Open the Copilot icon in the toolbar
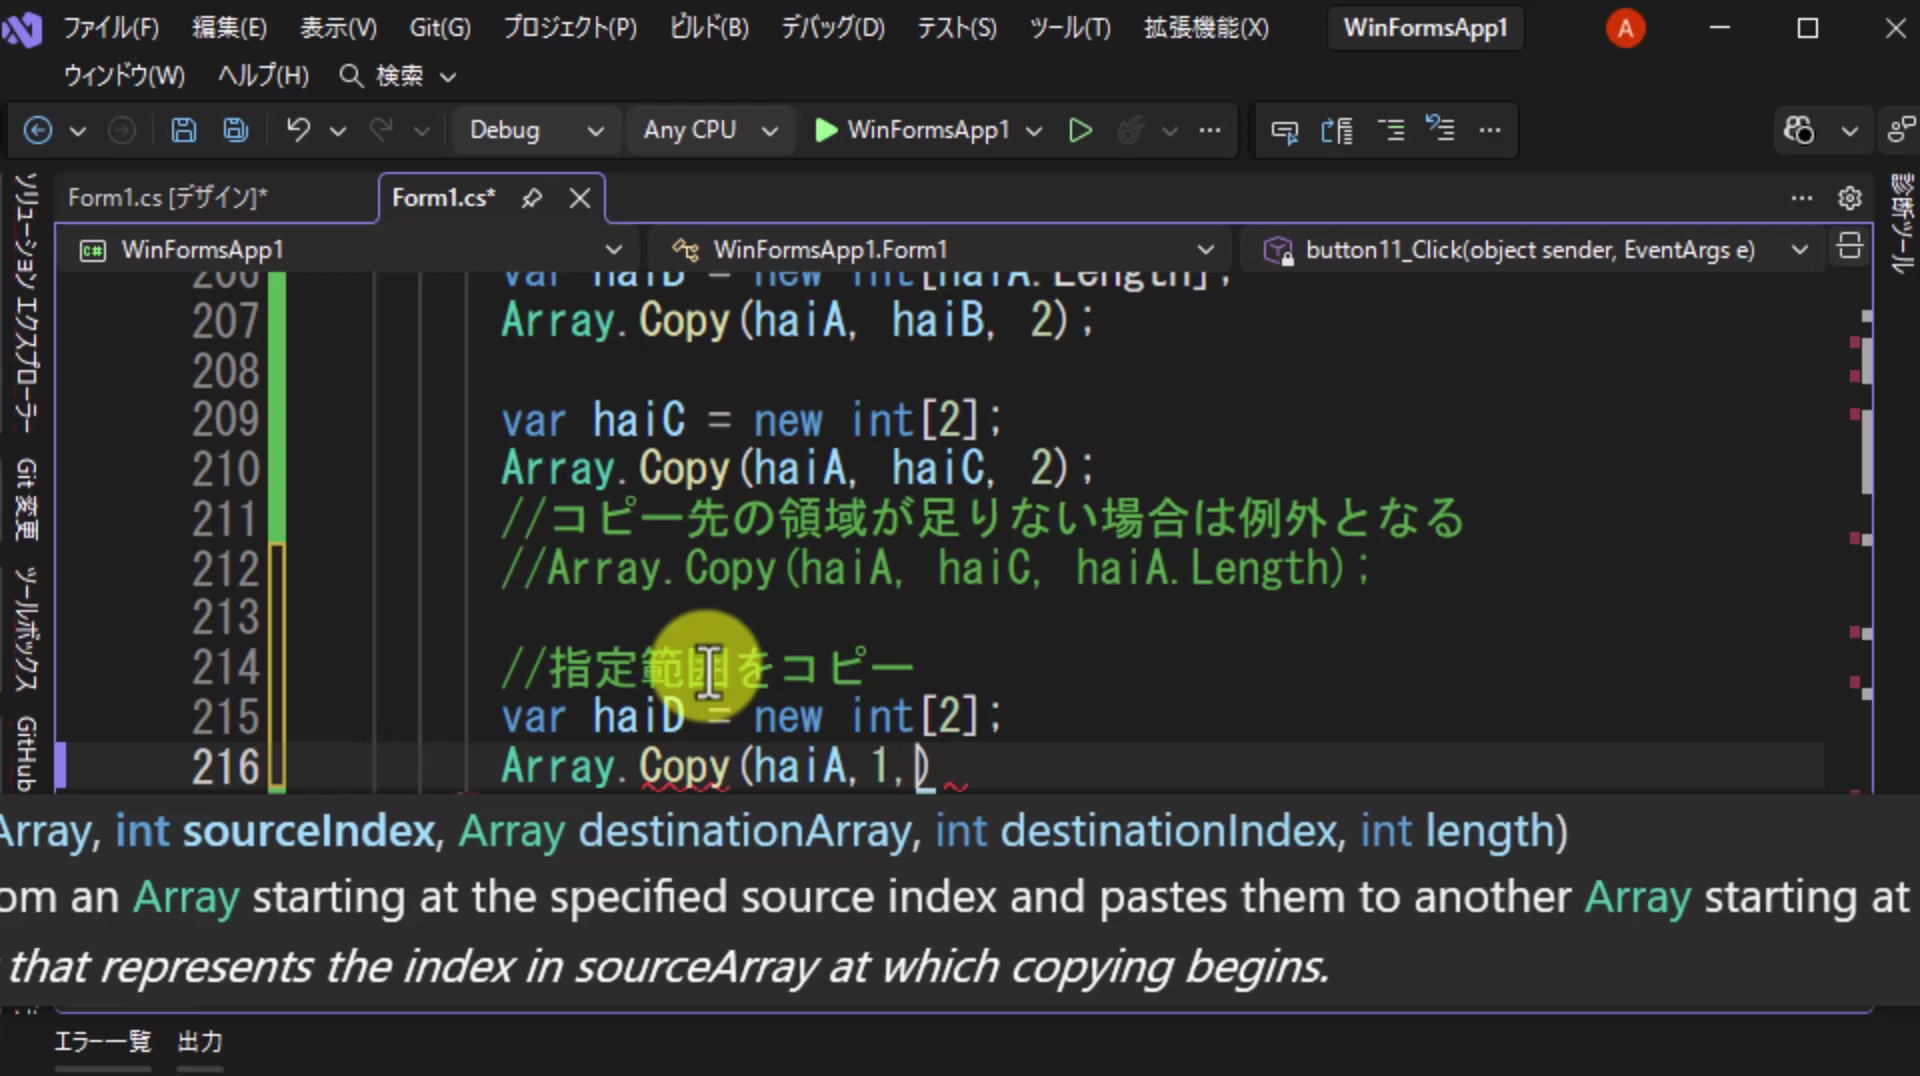Screen dimensions: 1920x1076 tap(1798, 130)
